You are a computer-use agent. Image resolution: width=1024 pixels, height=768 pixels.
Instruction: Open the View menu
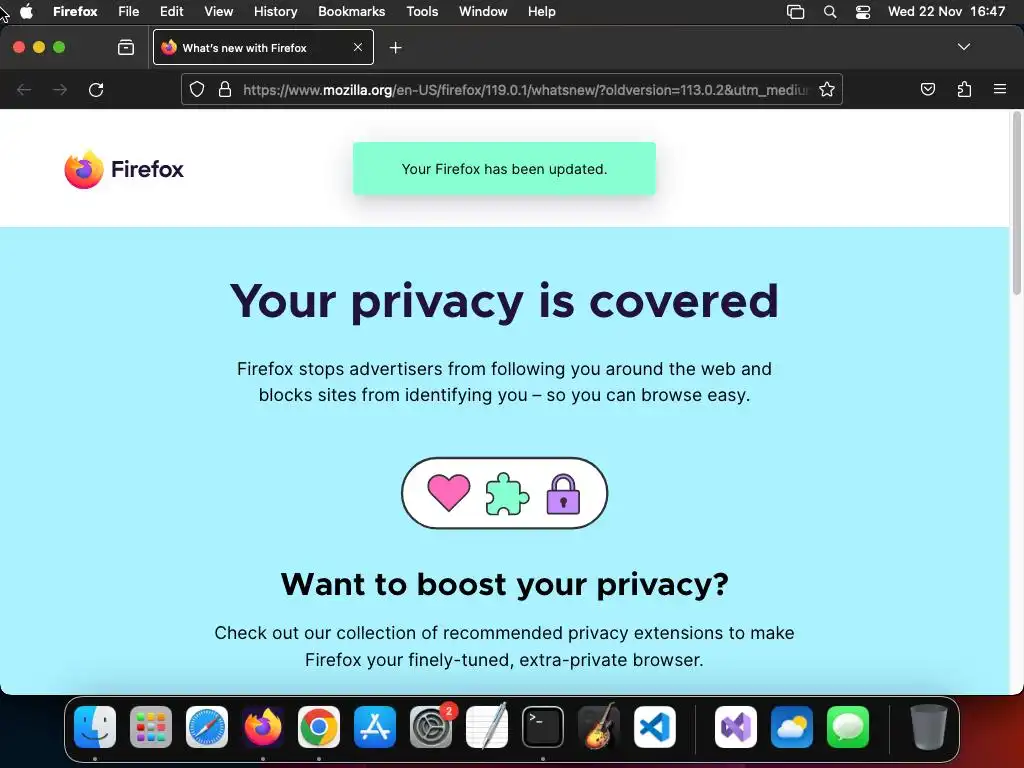[218, 11]
